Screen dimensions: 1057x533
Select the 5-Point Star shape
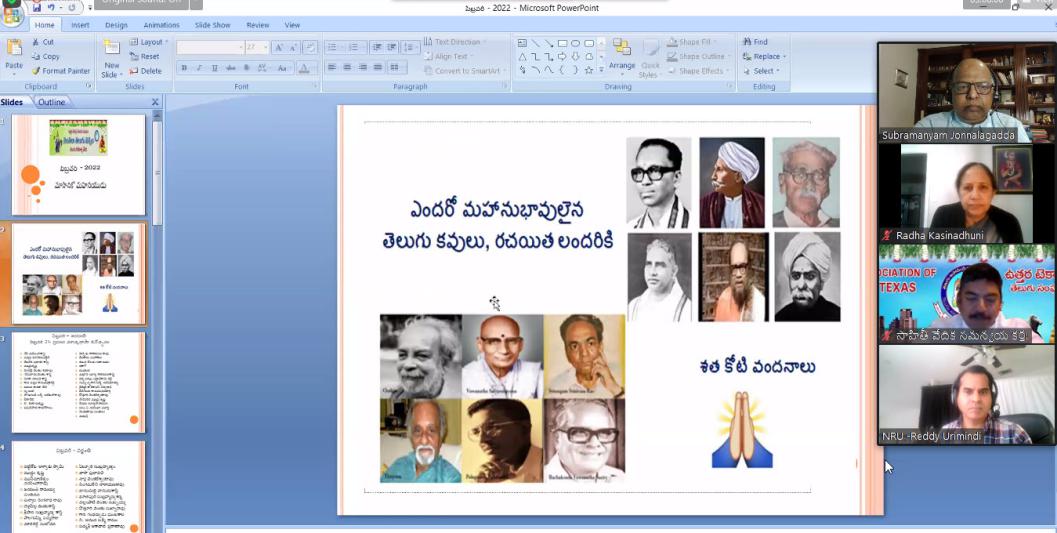(589, 70)
